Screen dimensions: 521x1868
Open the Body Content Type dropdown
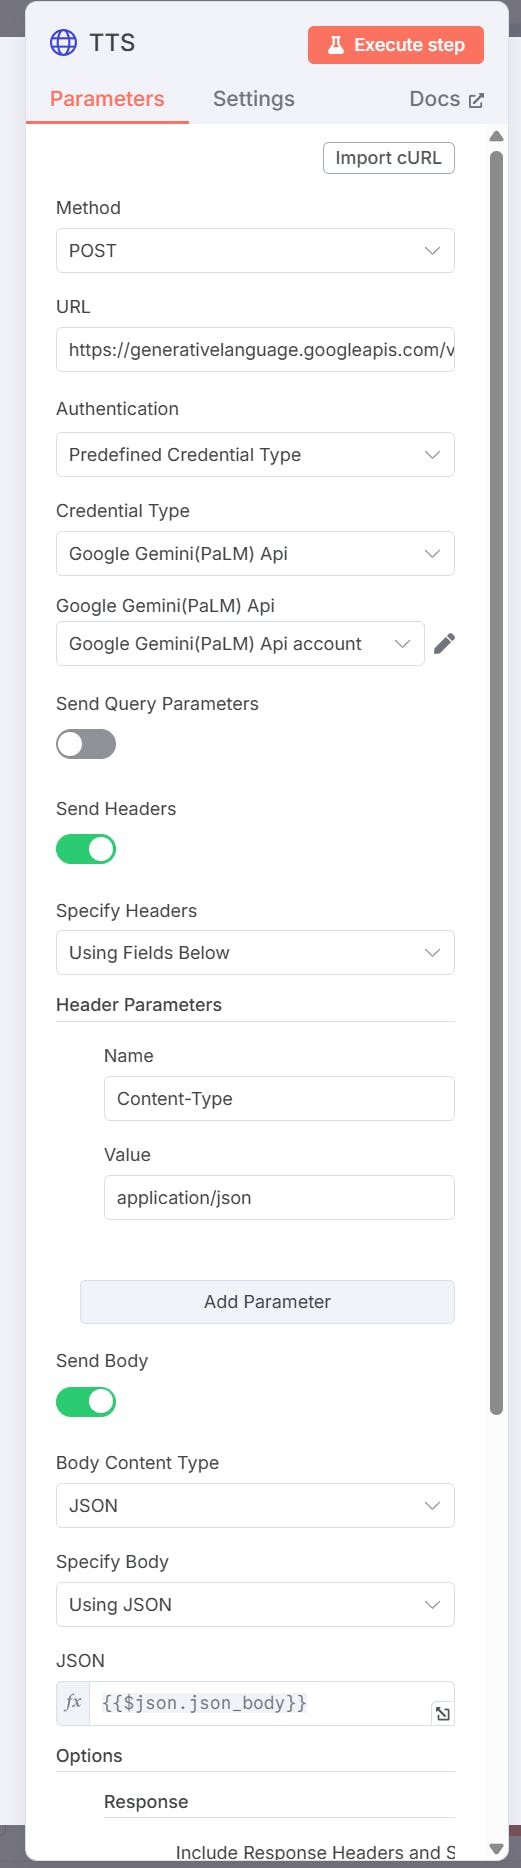click(255, 1506)
